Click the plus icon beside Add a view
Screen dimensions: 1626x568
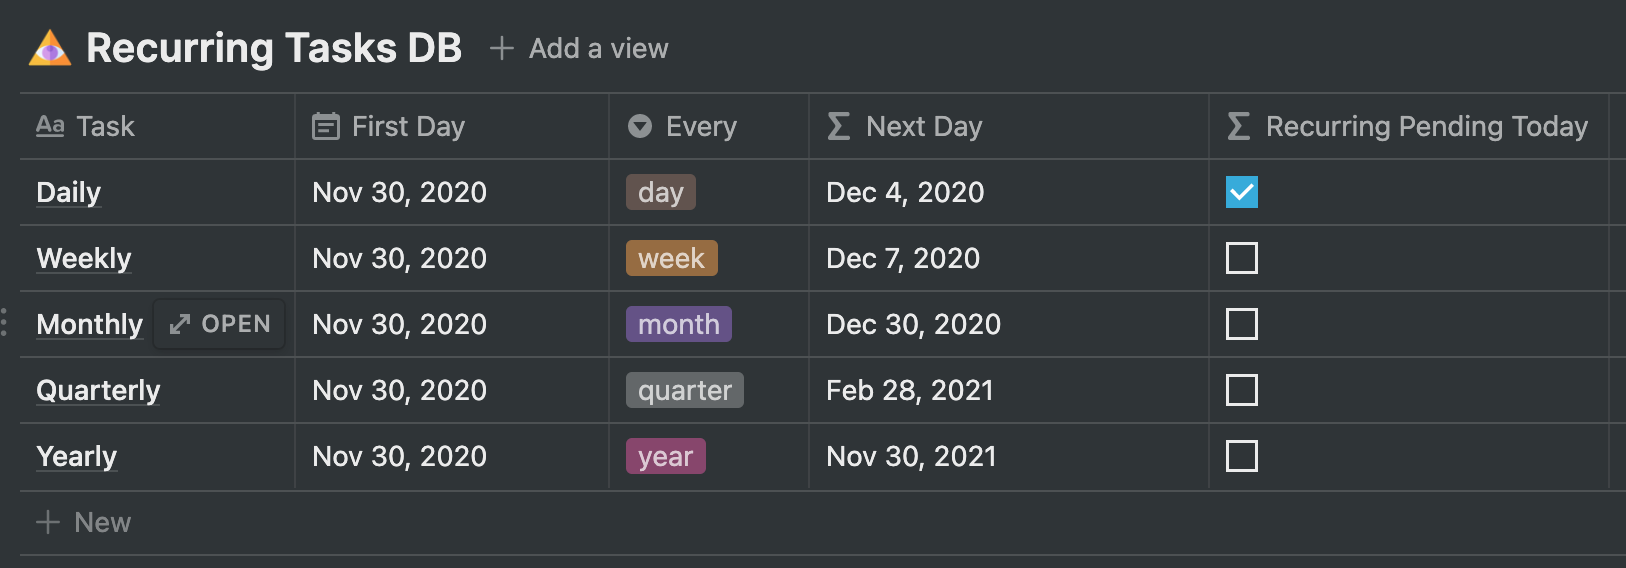tap(501, 48)
